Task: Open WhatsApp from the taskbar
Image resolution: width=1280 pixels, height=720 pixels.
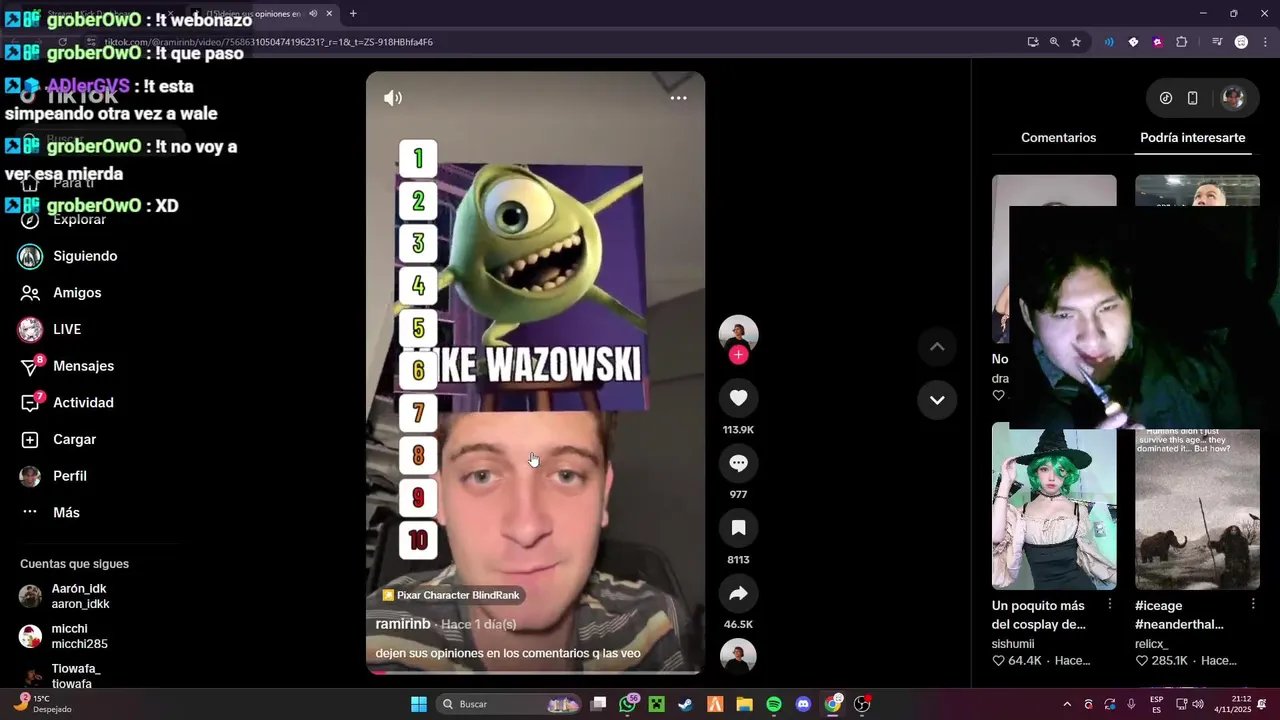Action: coord(628,704)
